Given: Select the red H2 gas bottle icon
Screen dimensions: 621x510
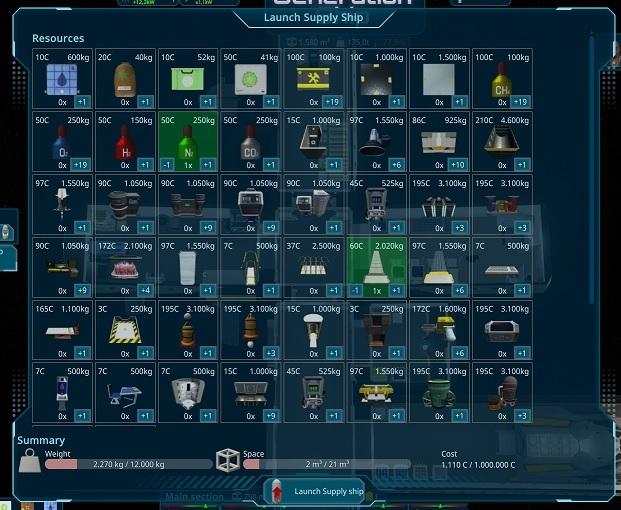Looking at the screenshot, I should tap(125, 143).
